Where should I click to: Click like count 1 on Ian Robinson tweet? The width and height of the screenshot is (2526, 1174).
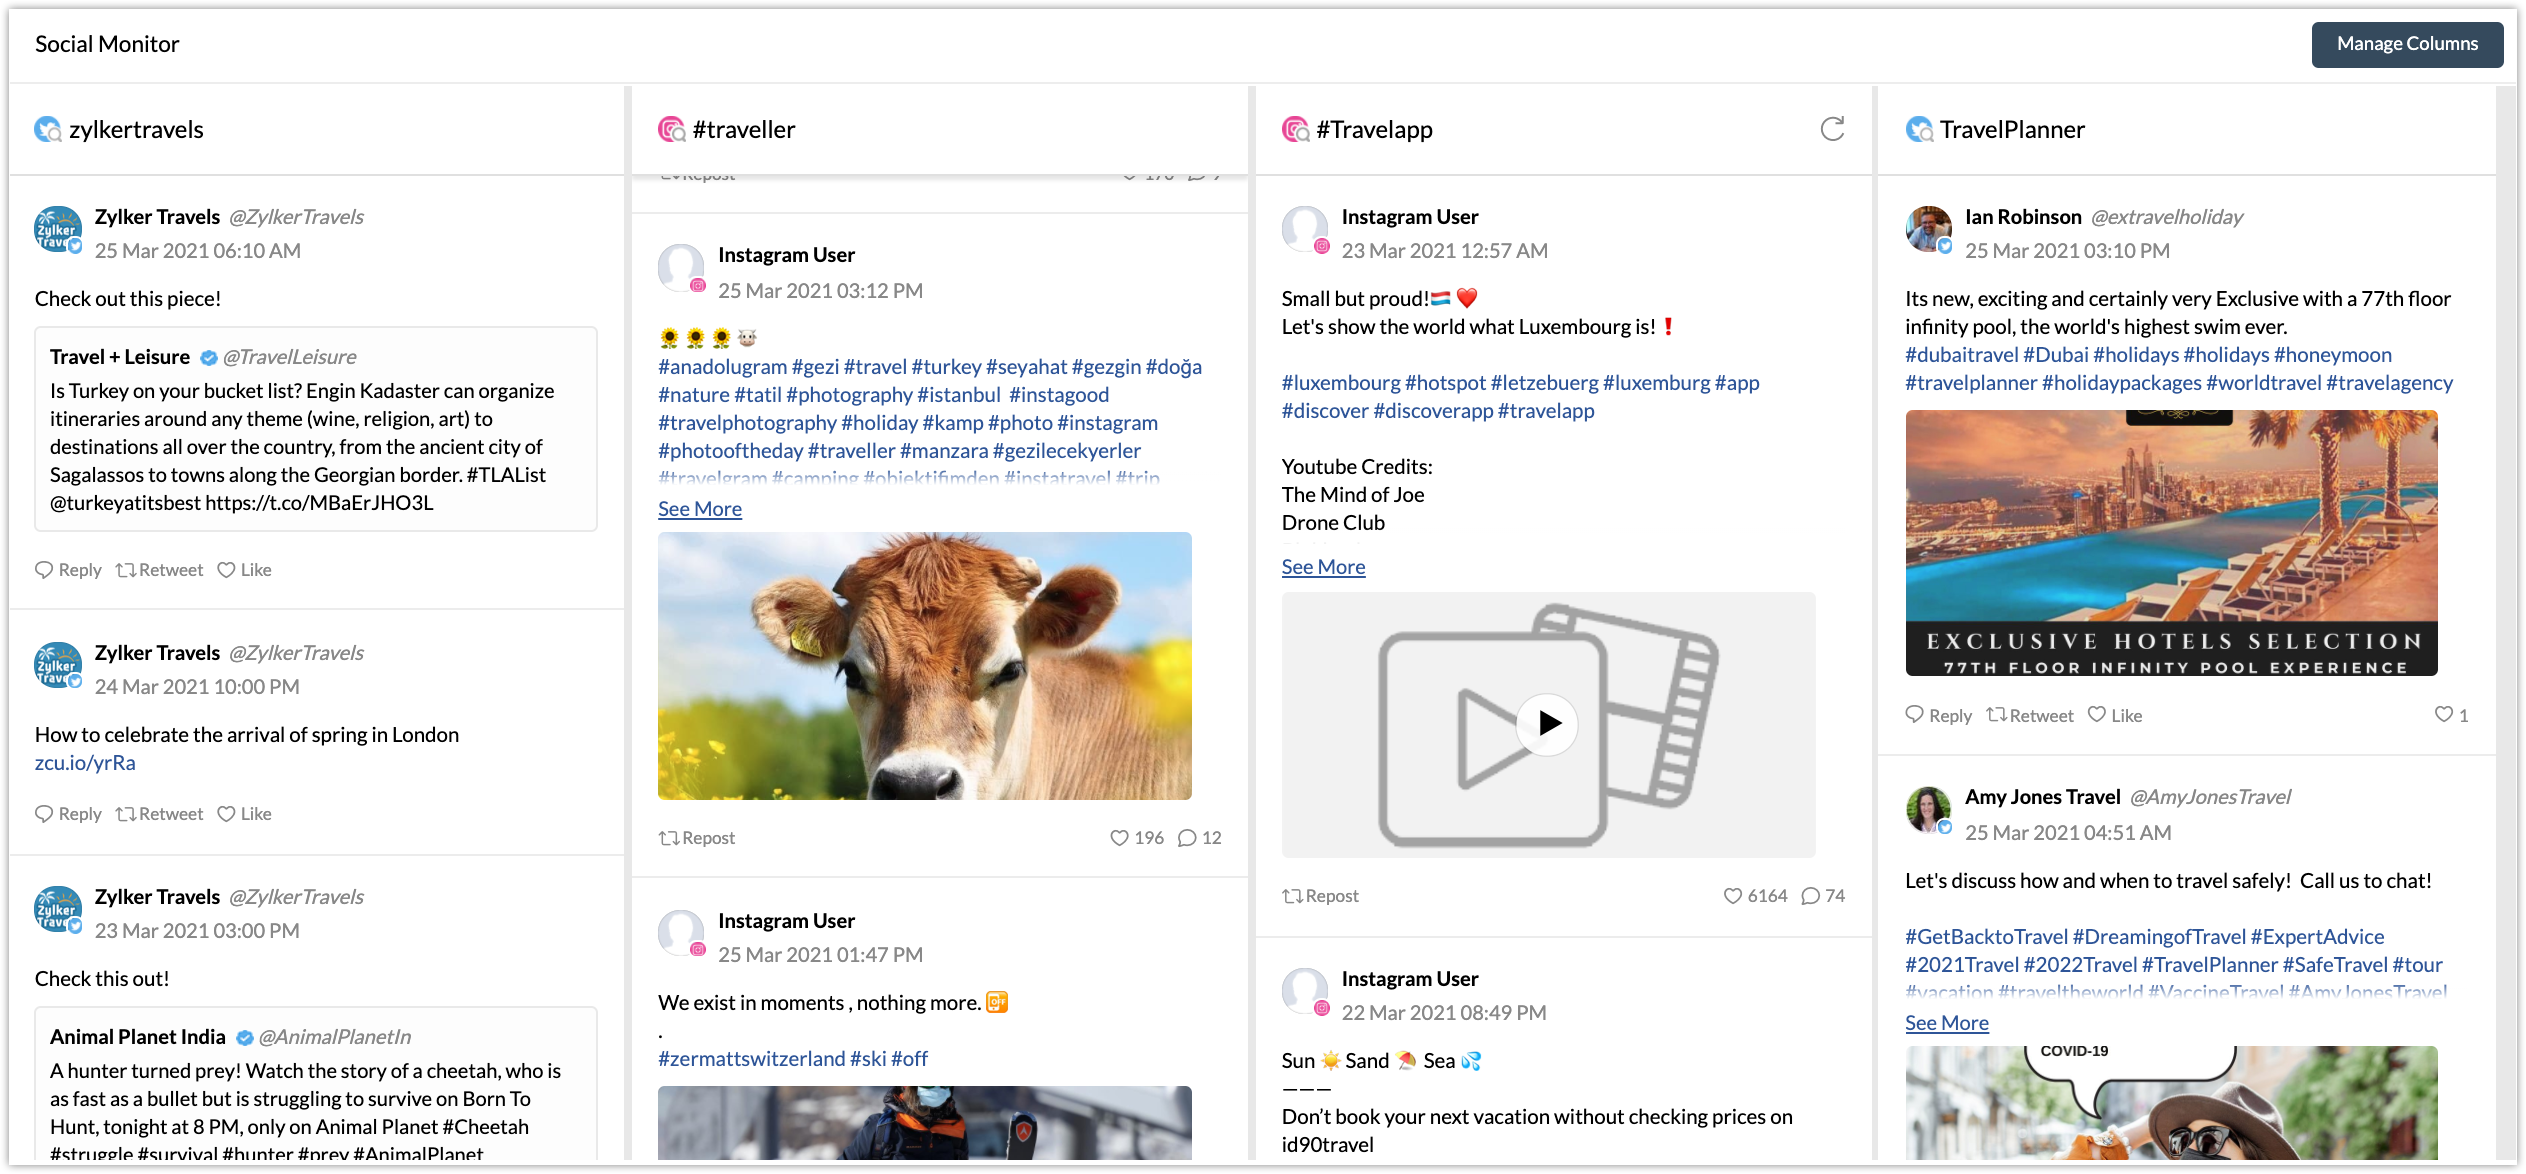[2451, 716]
